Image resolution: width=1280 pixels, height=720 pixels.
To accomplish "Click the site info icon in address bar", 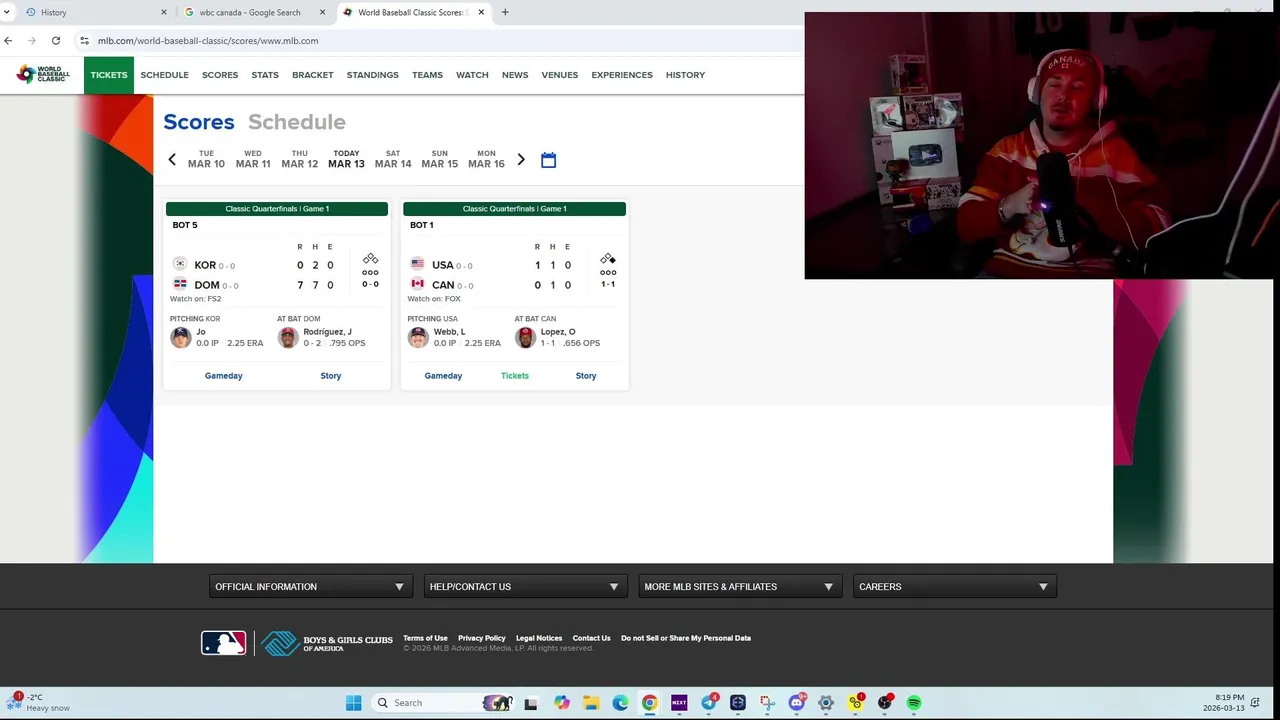I will [x=84, y=41].
